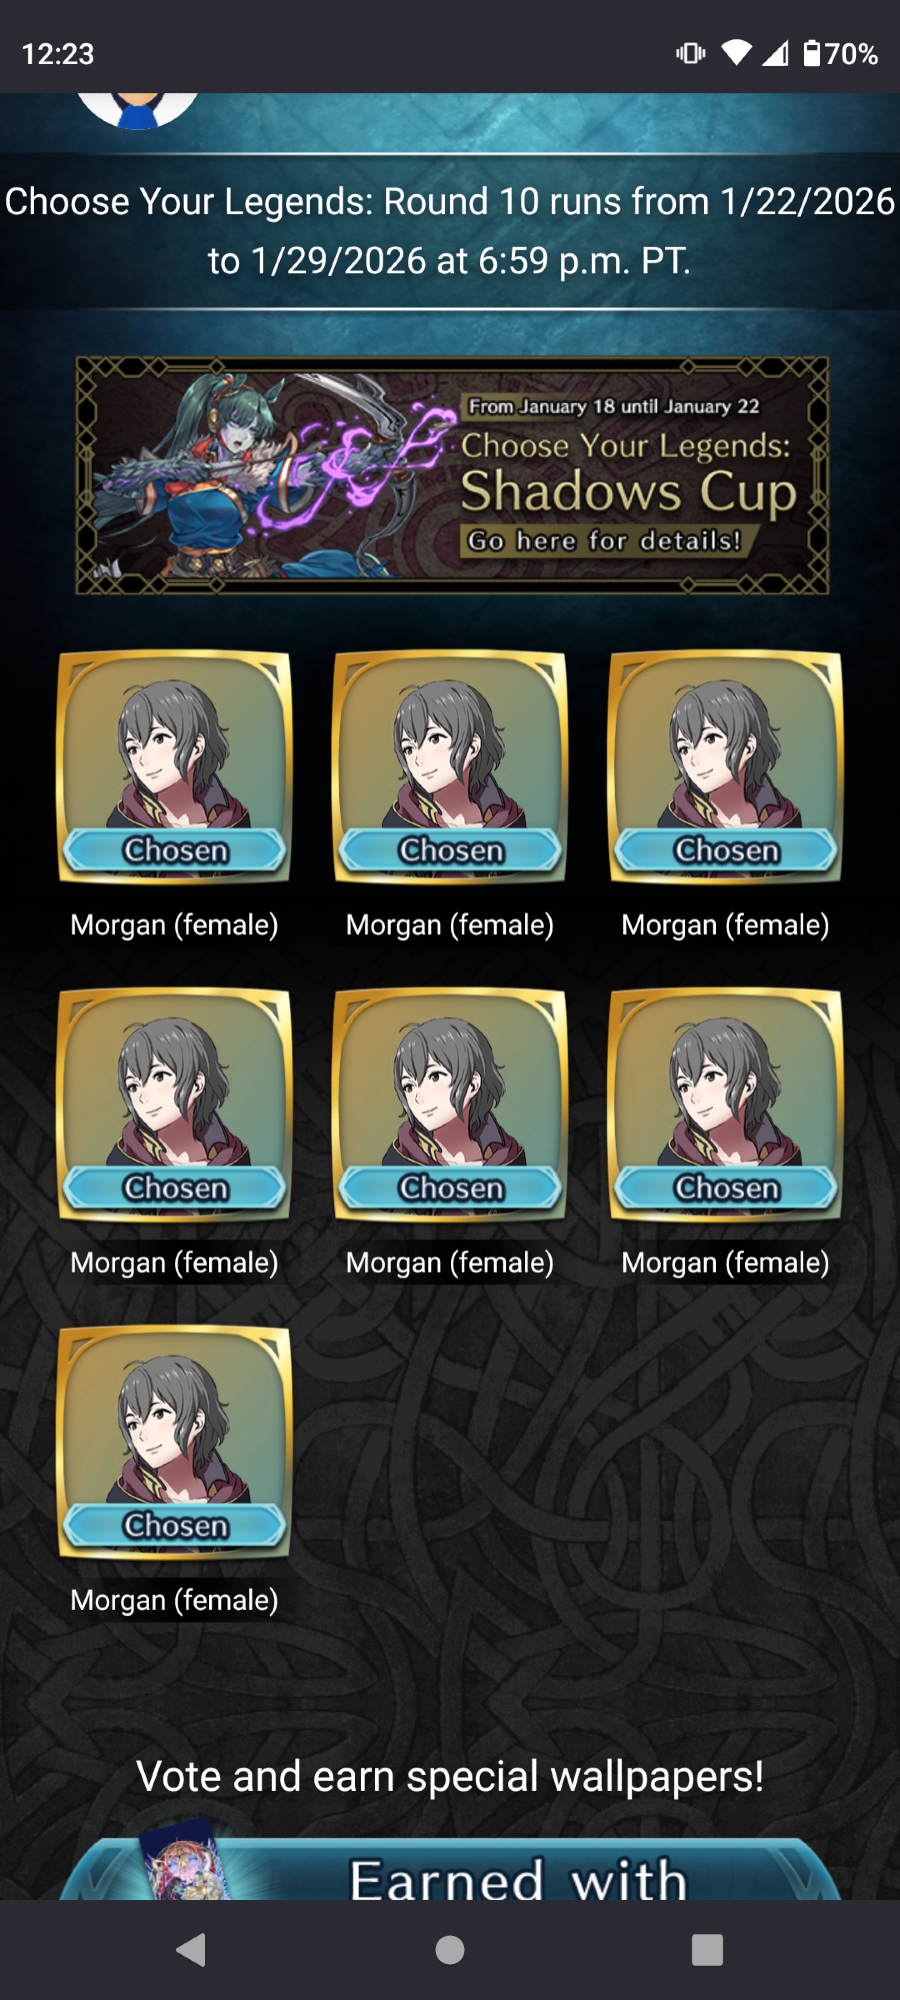Tap the Android back navigation button
The image size is (900, 2000).
tap(191, 1949)
